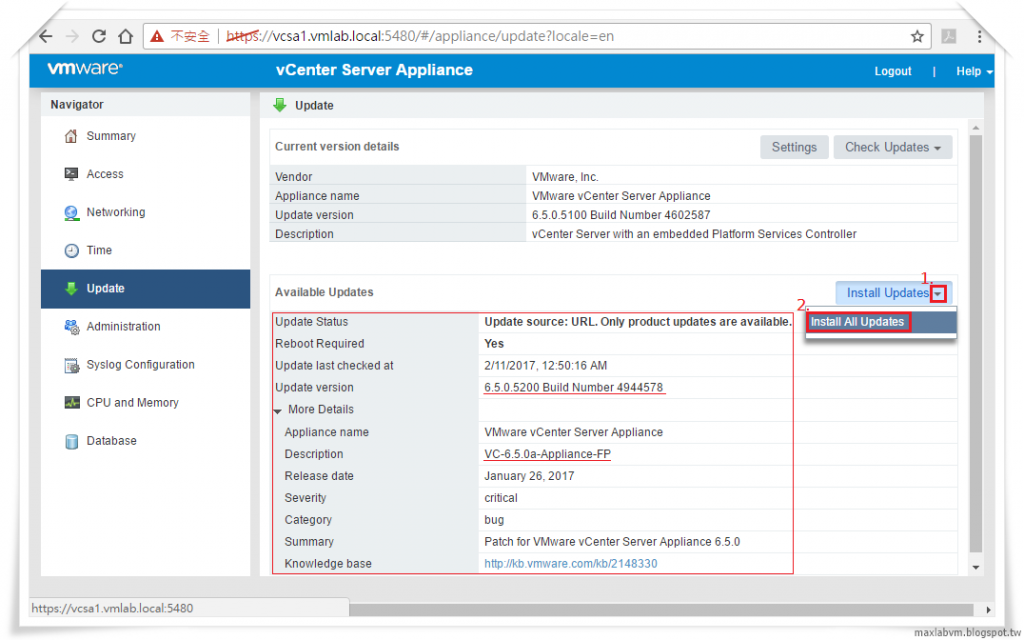Screen dimensions: 1024x640
Task: Click 'Update source: URL' status text
Action: tap(637, 322)
